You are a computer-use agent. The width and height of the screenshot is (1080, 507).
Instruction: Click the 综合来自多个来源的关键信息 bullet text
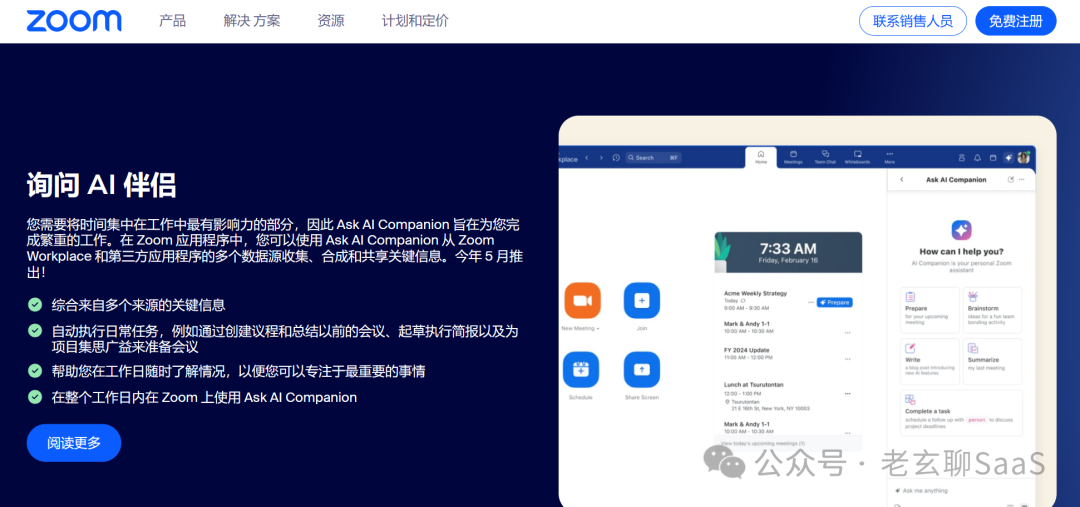[138, 305]
